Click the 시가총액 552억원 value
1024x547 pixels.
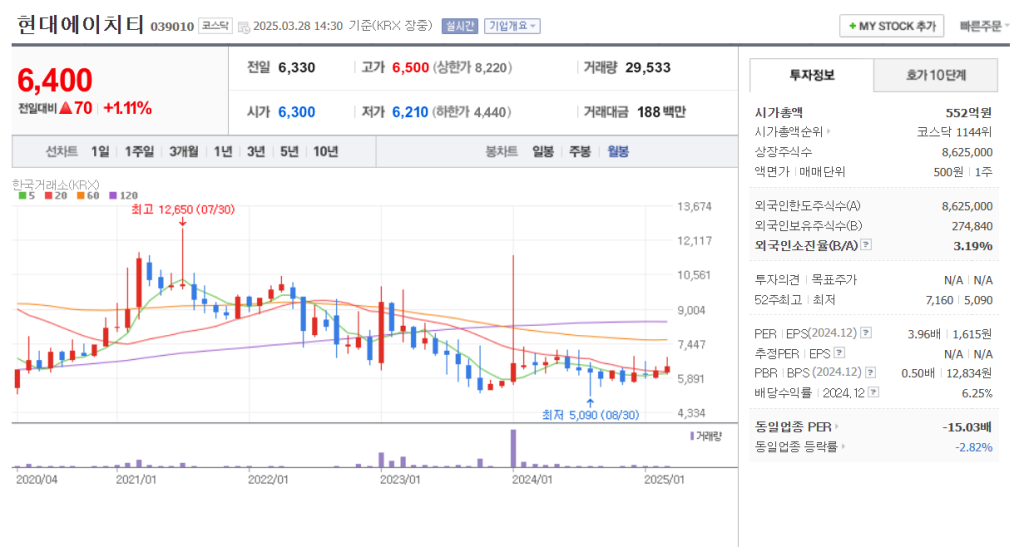[968, 113]
